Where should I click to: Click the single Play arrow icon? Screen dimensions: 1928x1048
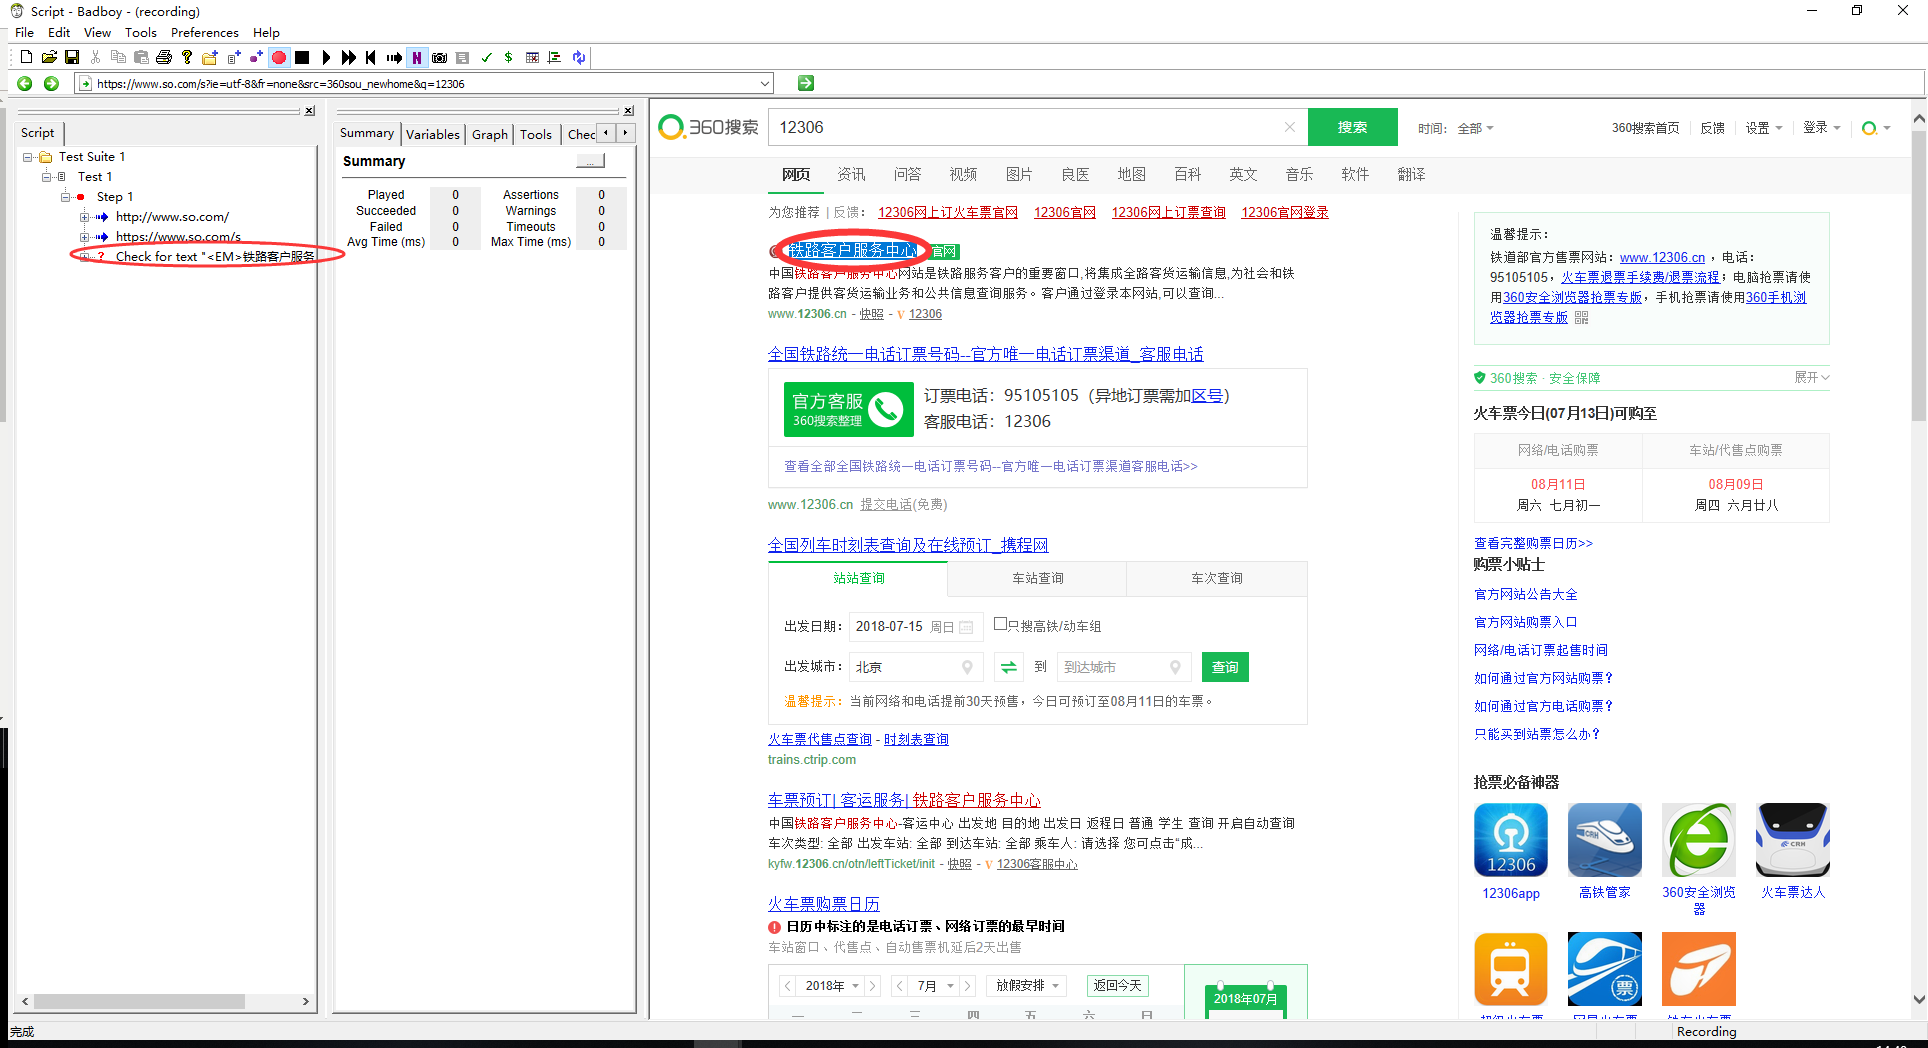[x=326, y=57]
